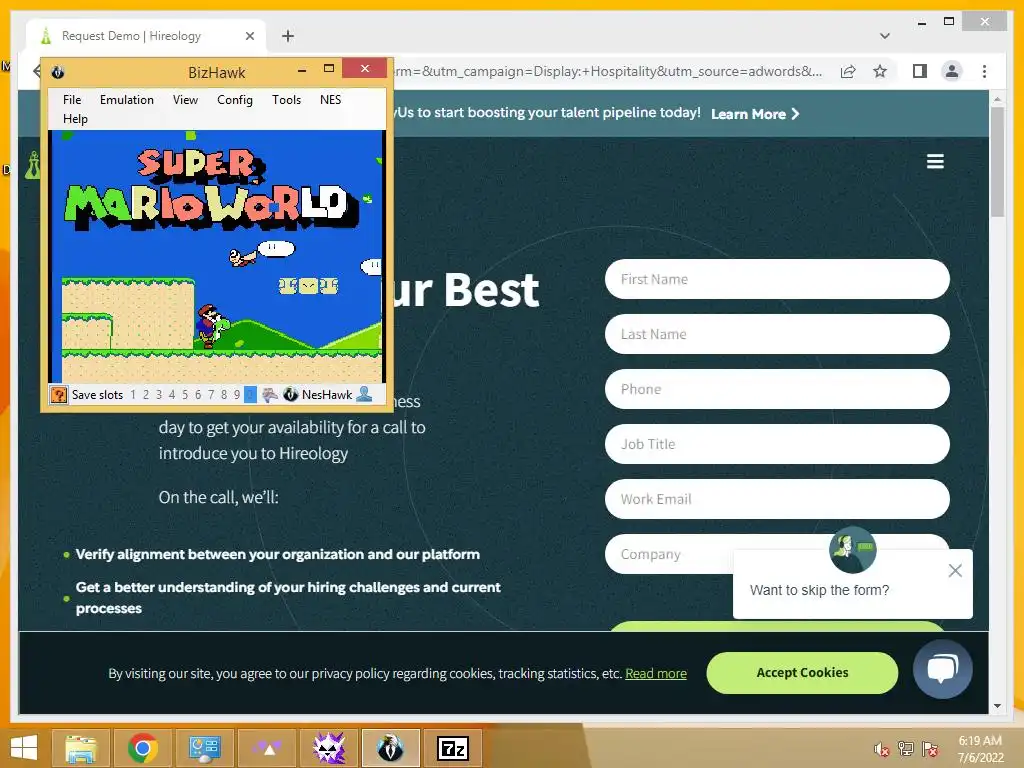This screenshot has width=1024, height=768.
Task: Open the View menu in BizHawk
Action: click(185, 100)
